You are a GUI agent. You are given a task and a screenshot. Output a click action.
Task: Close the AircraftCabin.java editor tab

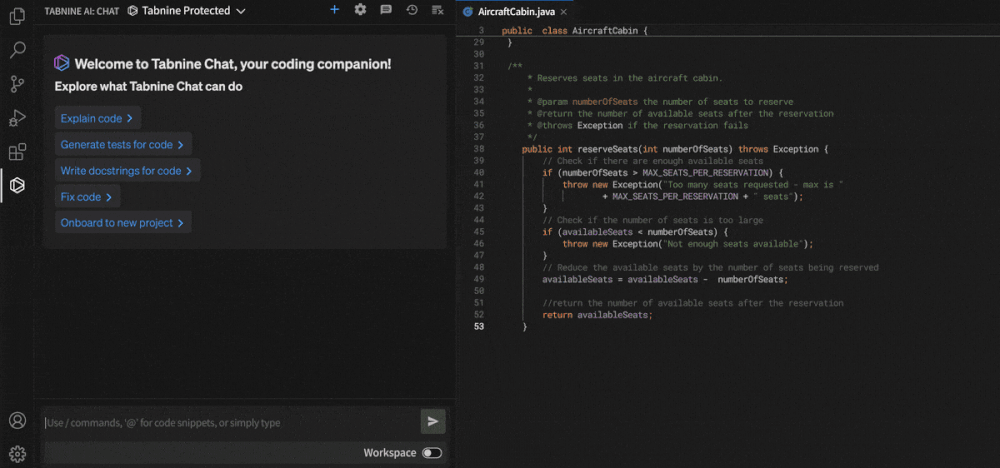pos(564,11)
